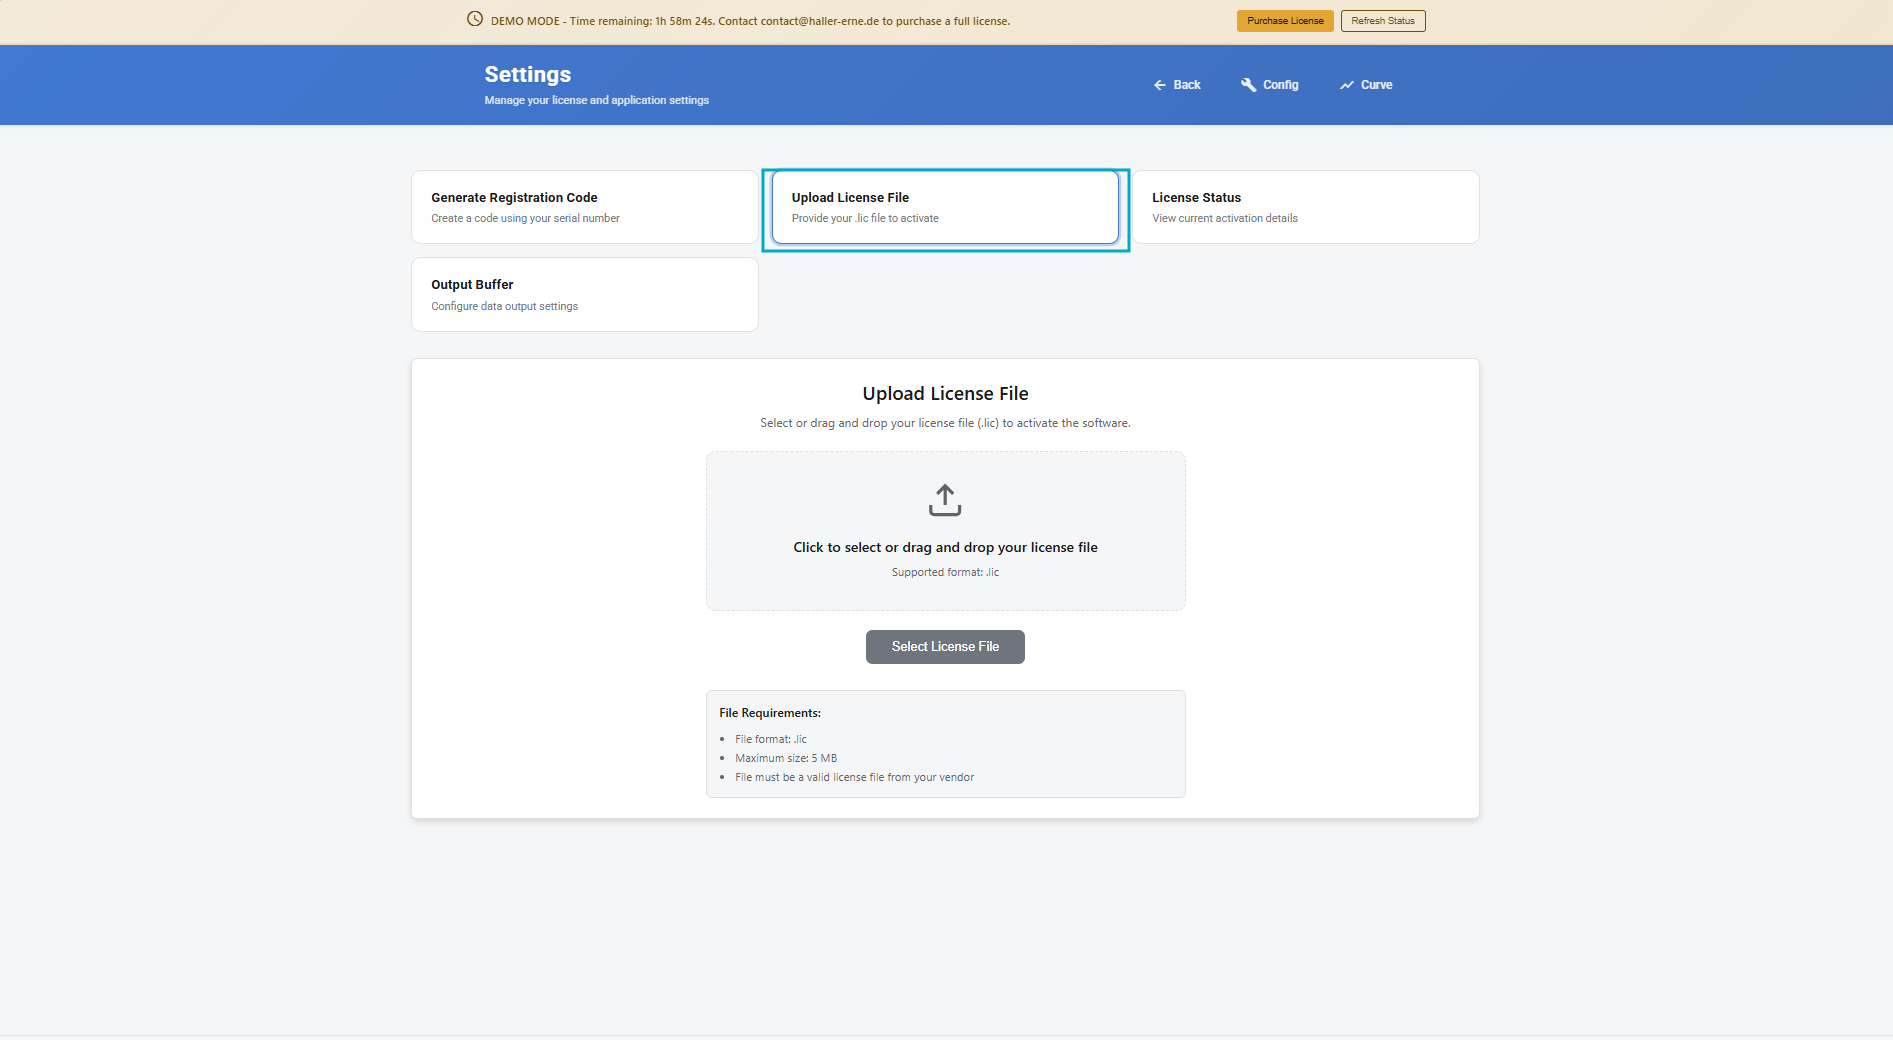Image resolution: width=1893 pixels, height=1040 pixels.
Task: Click 'View current activation details' text
Action: pos(1225,218)
